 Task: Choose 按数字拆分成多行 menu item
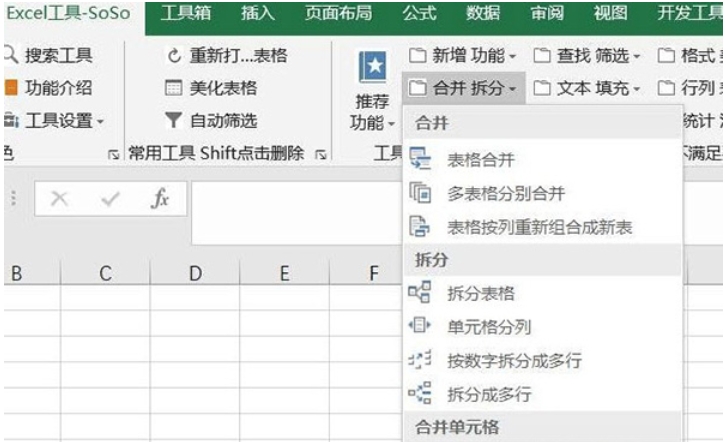click(543, 361)
